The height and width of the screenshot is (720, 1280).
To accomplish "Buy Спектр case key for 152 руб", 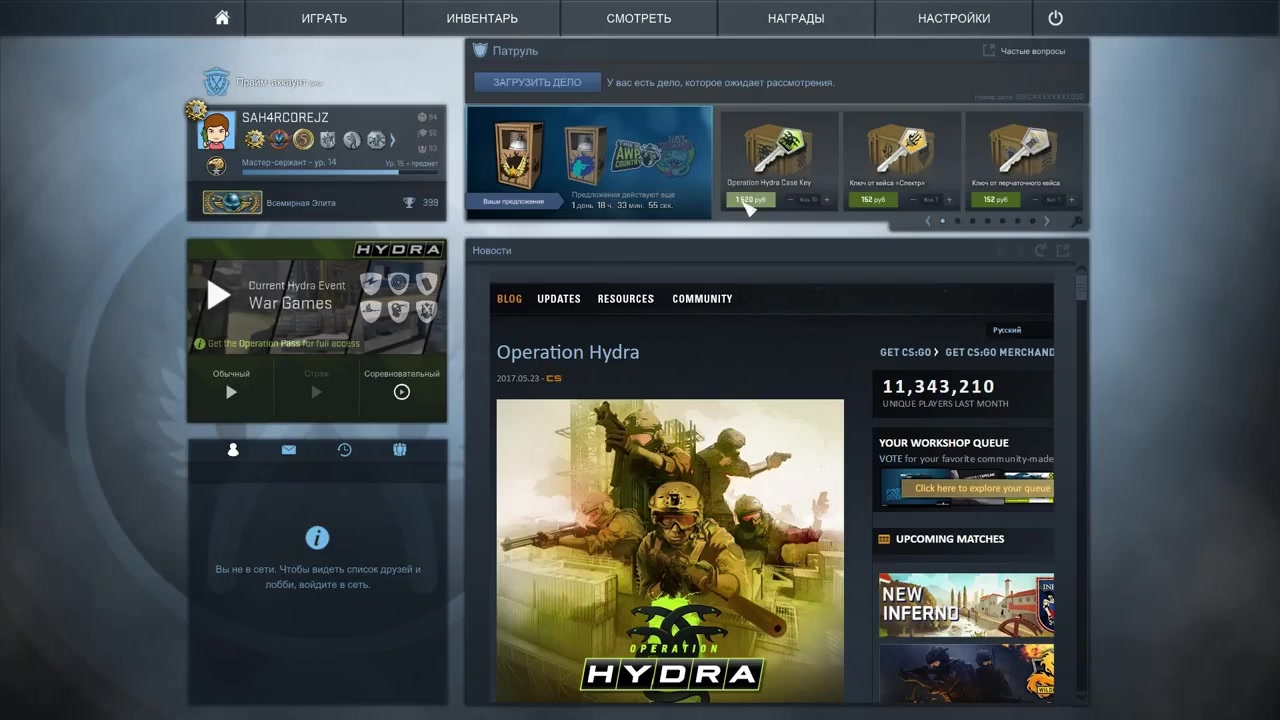I will pos(873,200).
